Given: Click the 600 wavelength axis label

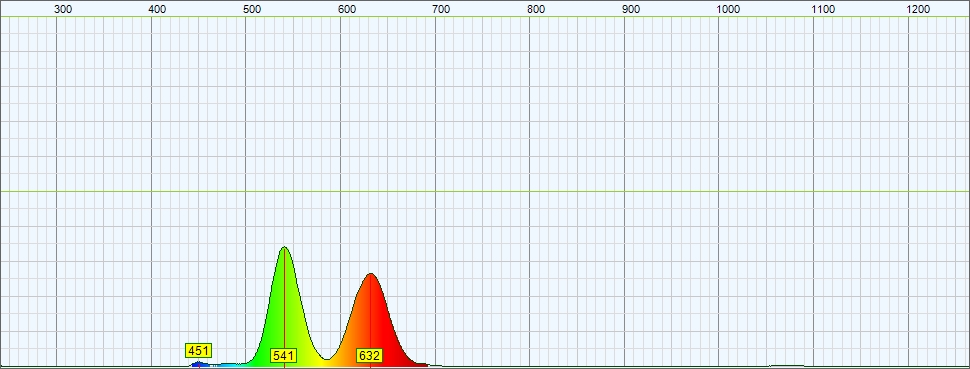Looking at the screenshot, I should 347,9.
